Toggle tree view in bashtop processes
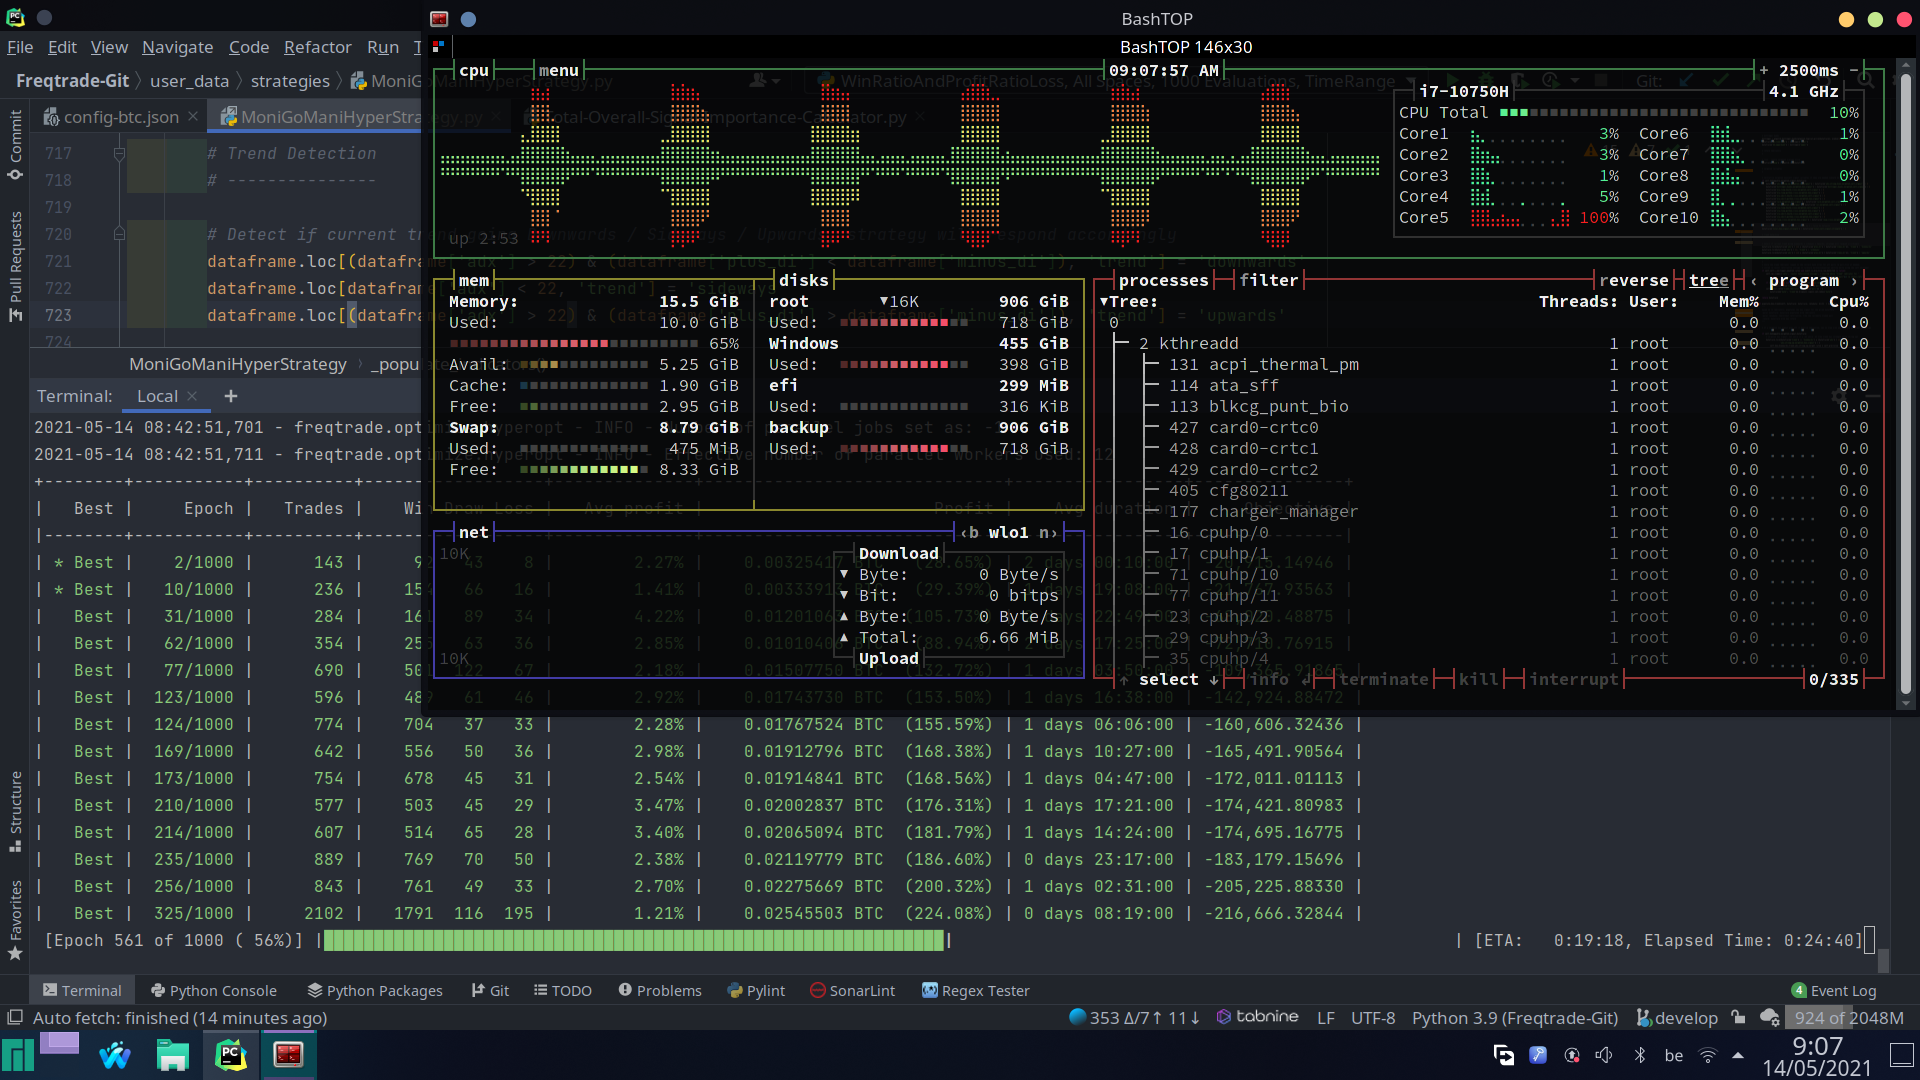 1710,280
